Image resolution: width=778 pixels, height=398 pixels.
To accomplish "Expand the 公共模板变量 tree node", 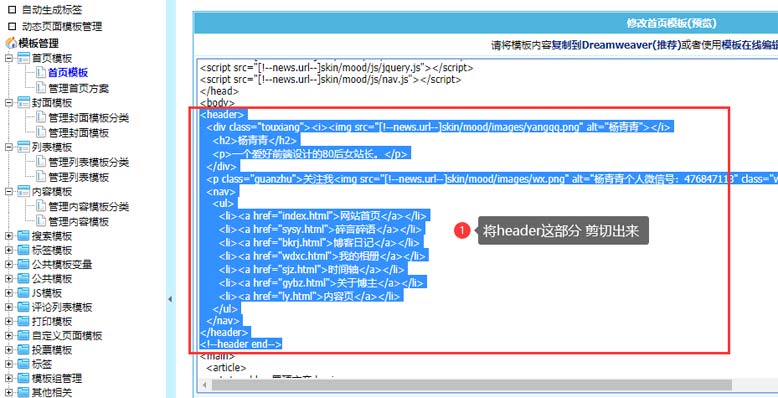I will tap(8, 265).
